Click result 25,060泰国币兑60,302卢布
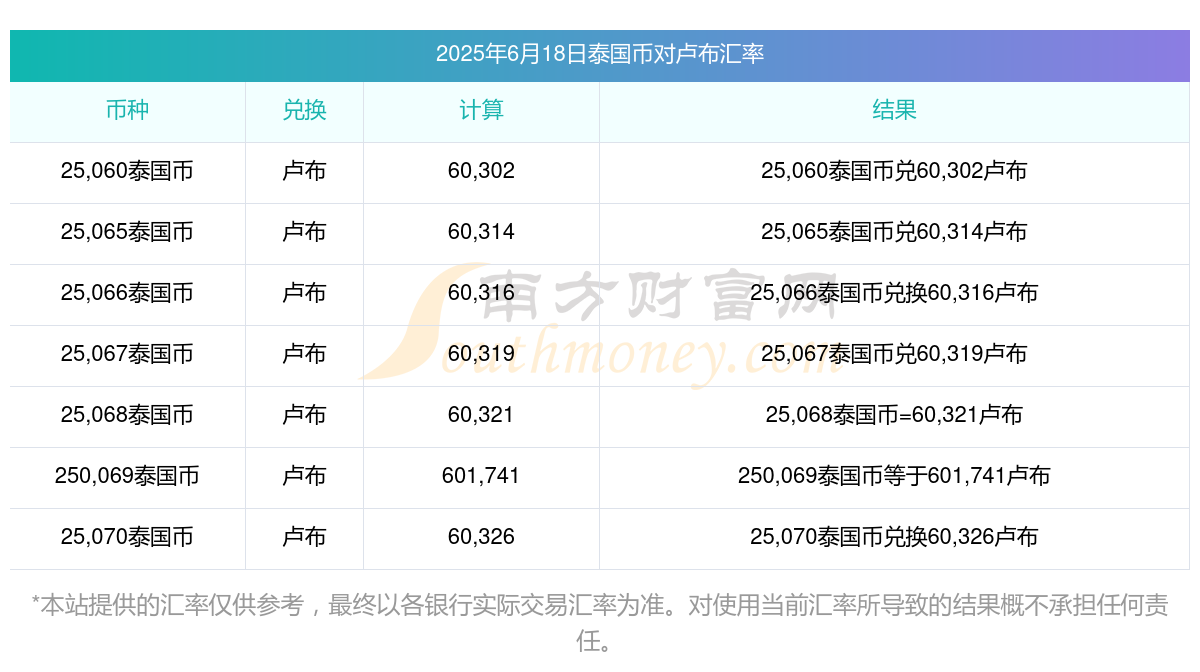 (x=894, y=171)
